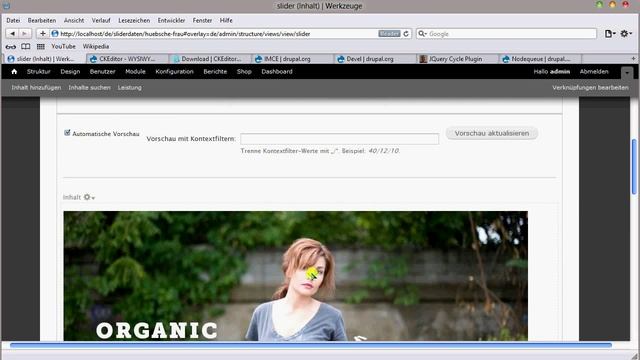Switch to the Download | CKEditor tab
This screenshot has height=360, width=640.
[210, 59]
